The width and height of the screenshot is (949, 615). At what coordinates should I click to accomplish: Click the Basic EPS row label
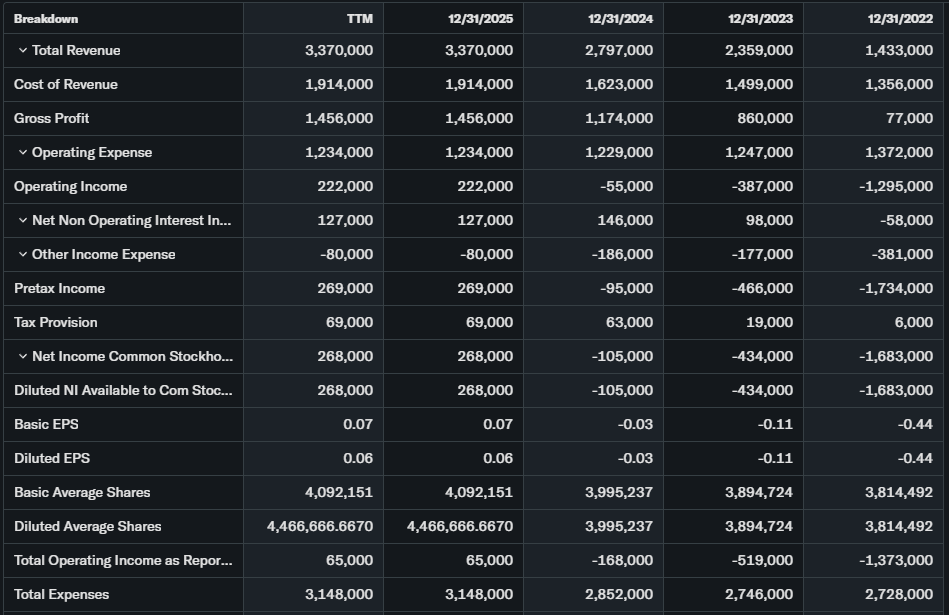pos(46,425)
